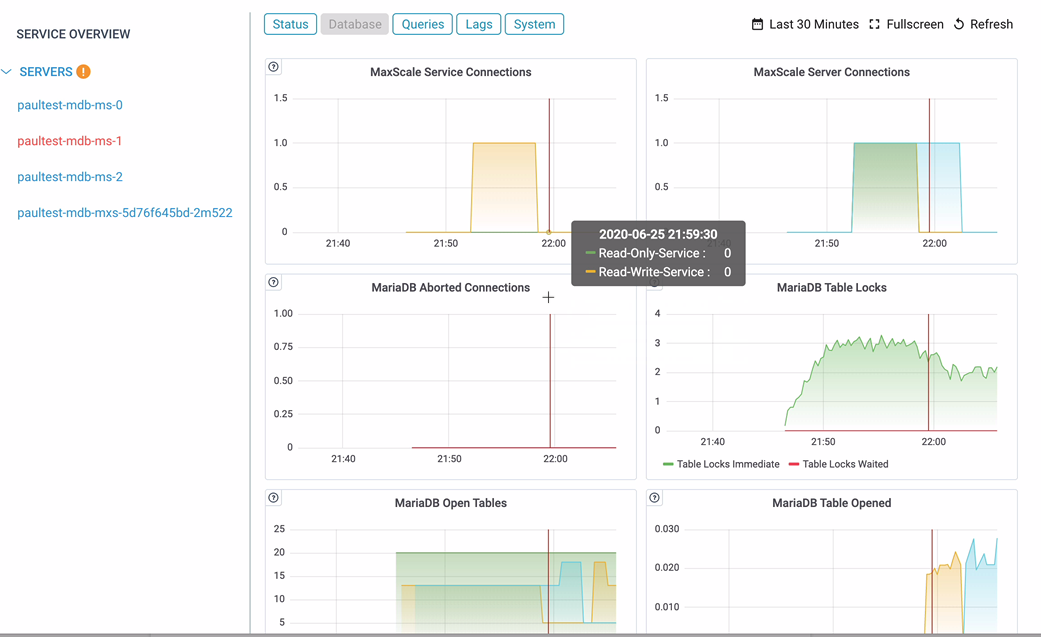Open the Last 30 Minutes time range selector
Image resolution: width=1041 pixels, height=637 pixels.
pos(813,24)
